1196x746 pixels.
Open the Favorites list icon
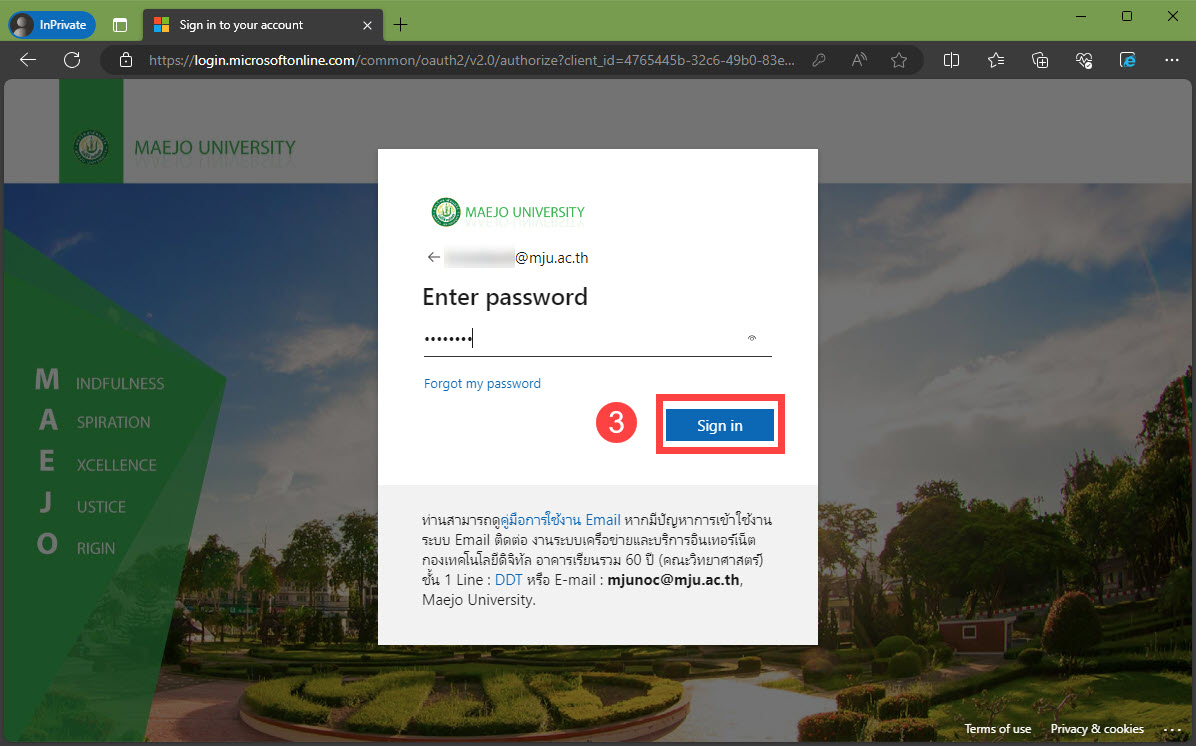(x=996, y=60)
